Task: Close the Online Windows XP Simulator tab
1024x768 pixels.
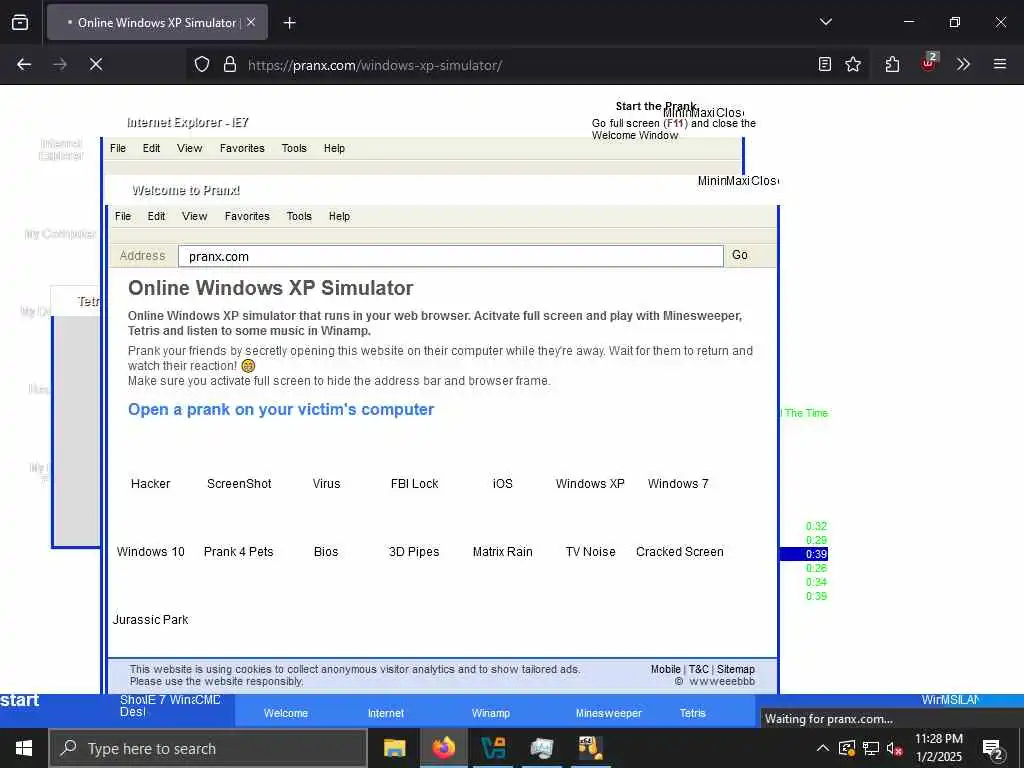Action: 251,22
